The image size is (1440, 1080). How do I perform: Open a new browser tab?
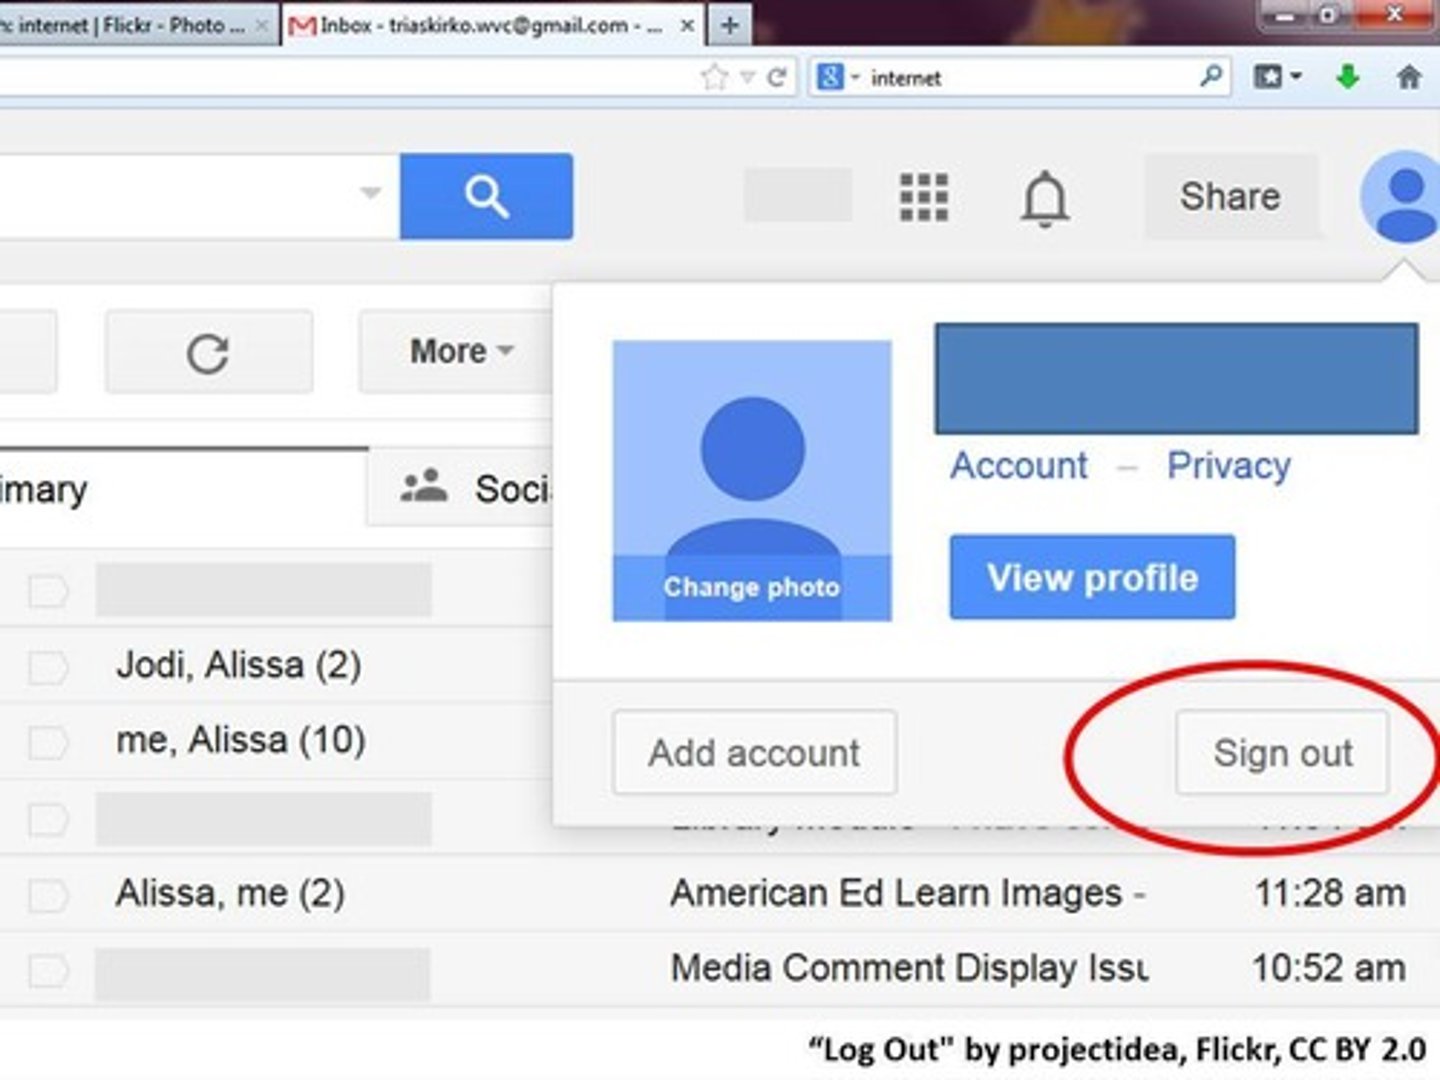pos(730,25)
